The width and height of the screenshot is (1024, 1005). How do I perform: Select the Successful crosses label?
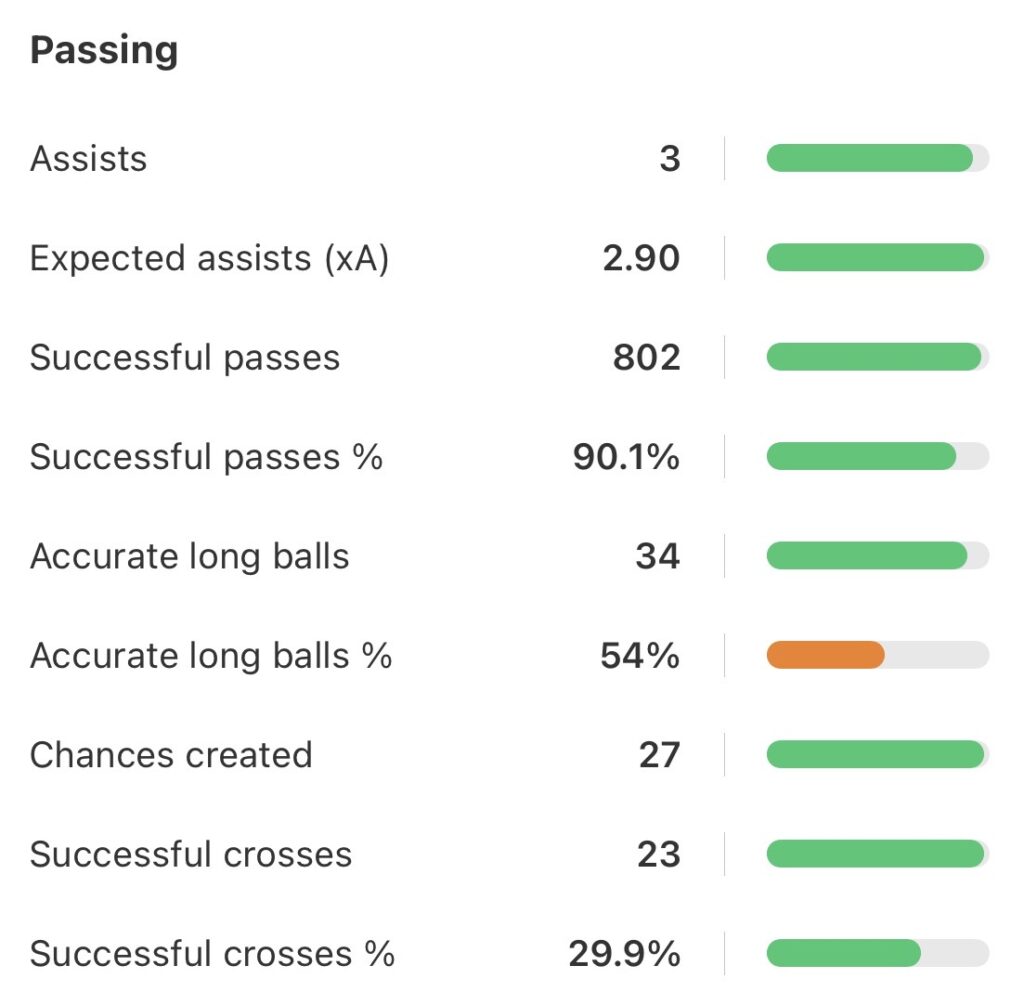191,854
